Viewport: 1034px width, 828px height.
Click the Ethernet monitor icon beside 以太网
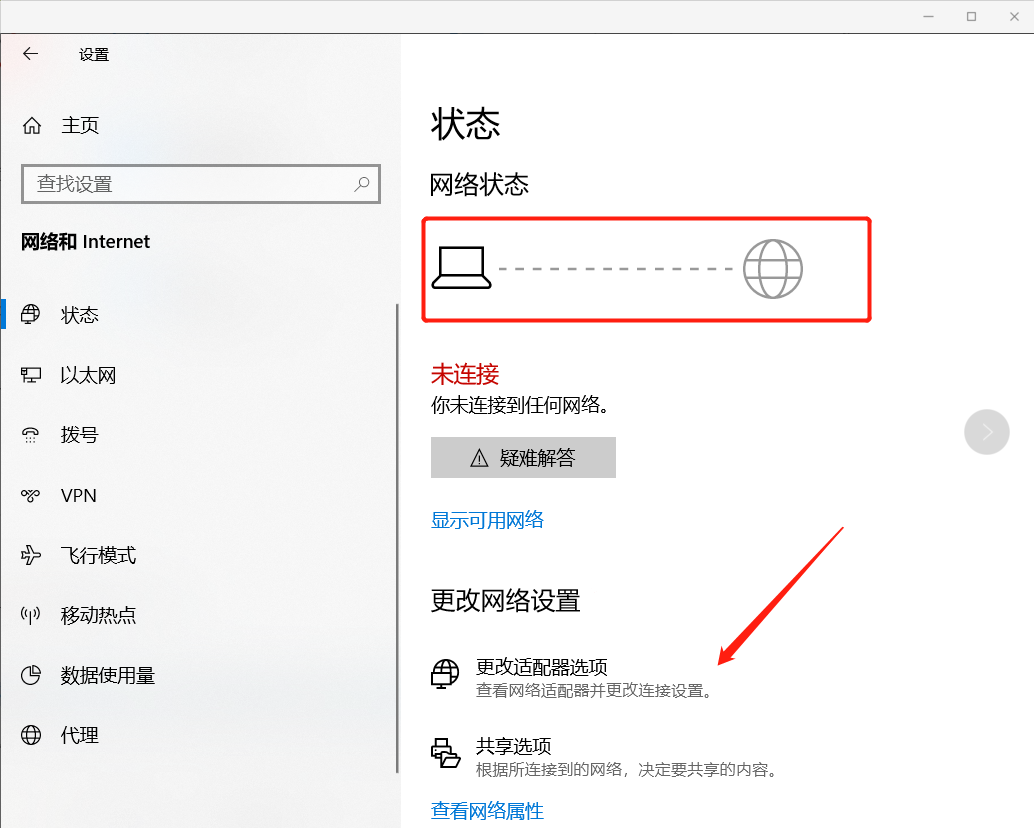tap(30, 375)
